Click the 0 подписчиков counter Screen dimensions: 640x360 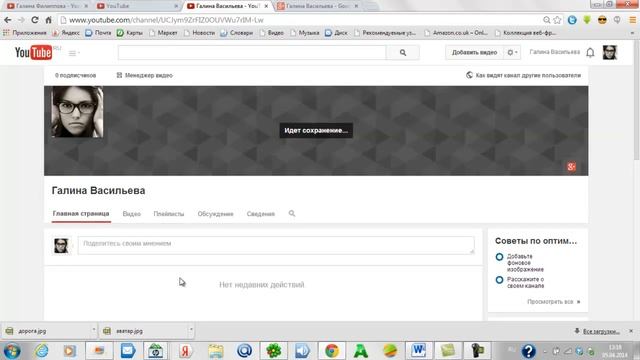pos(76,76)
